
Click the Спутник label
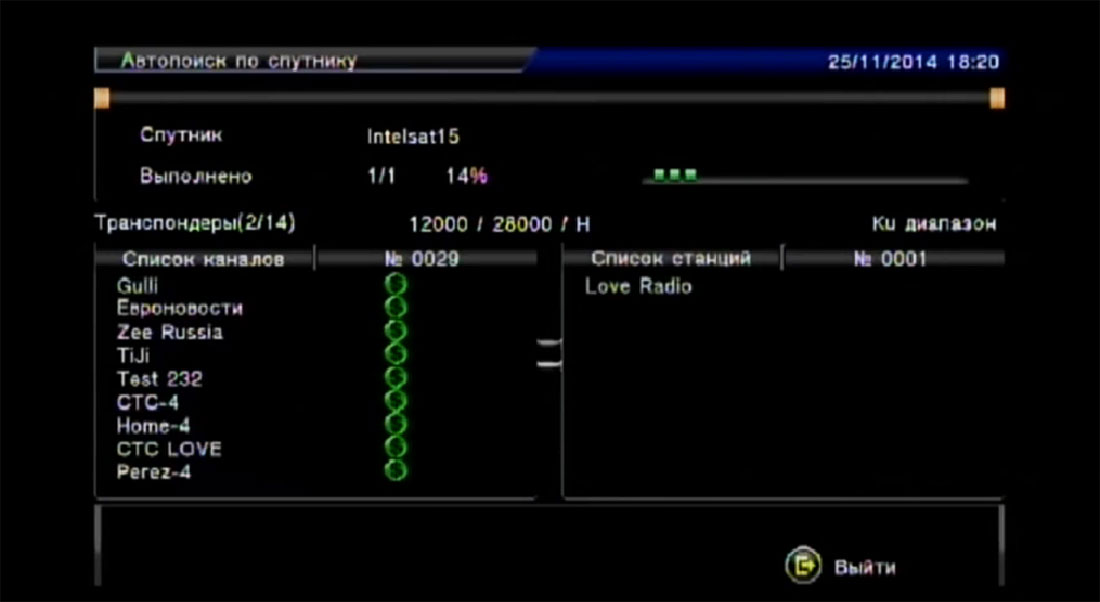181,135
